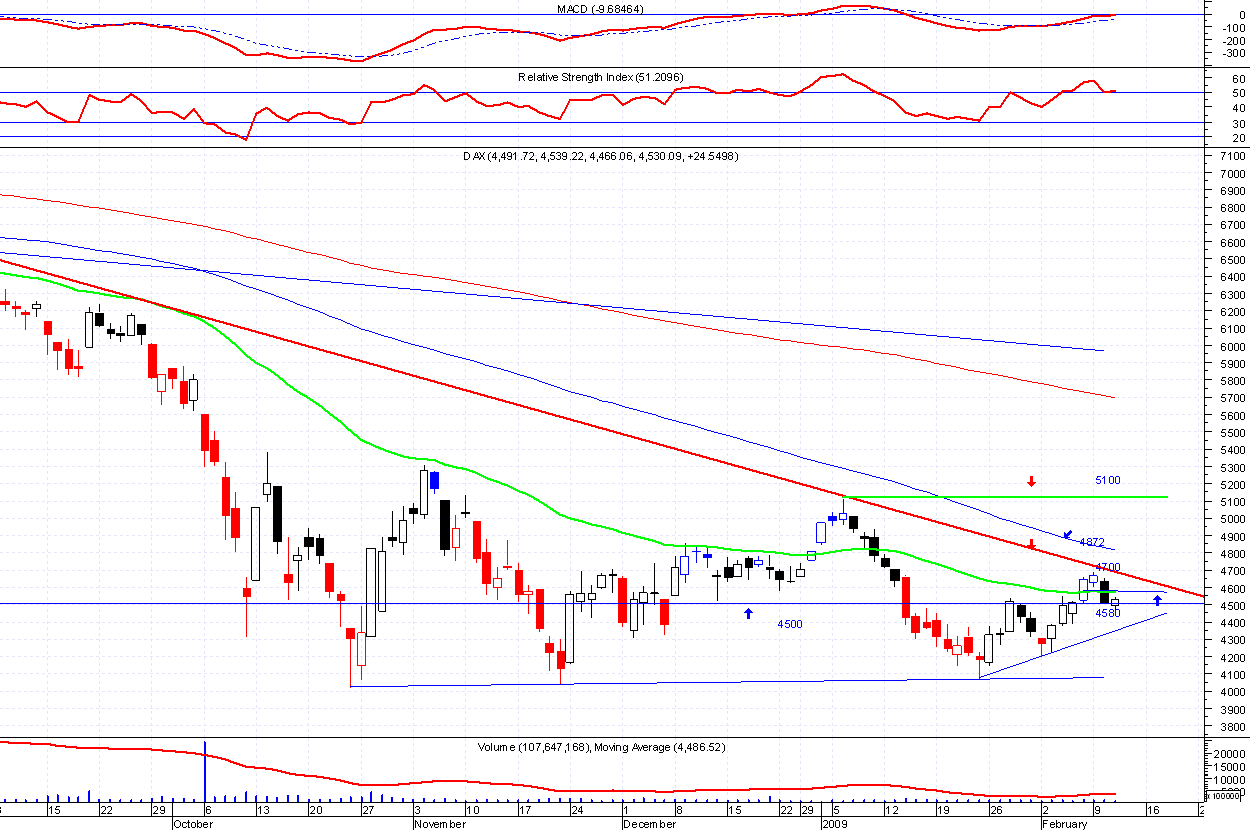Screen dimensions: 1250x830
Task: Select the tall blue volume spike at October 6
Action: coord(205,771)
